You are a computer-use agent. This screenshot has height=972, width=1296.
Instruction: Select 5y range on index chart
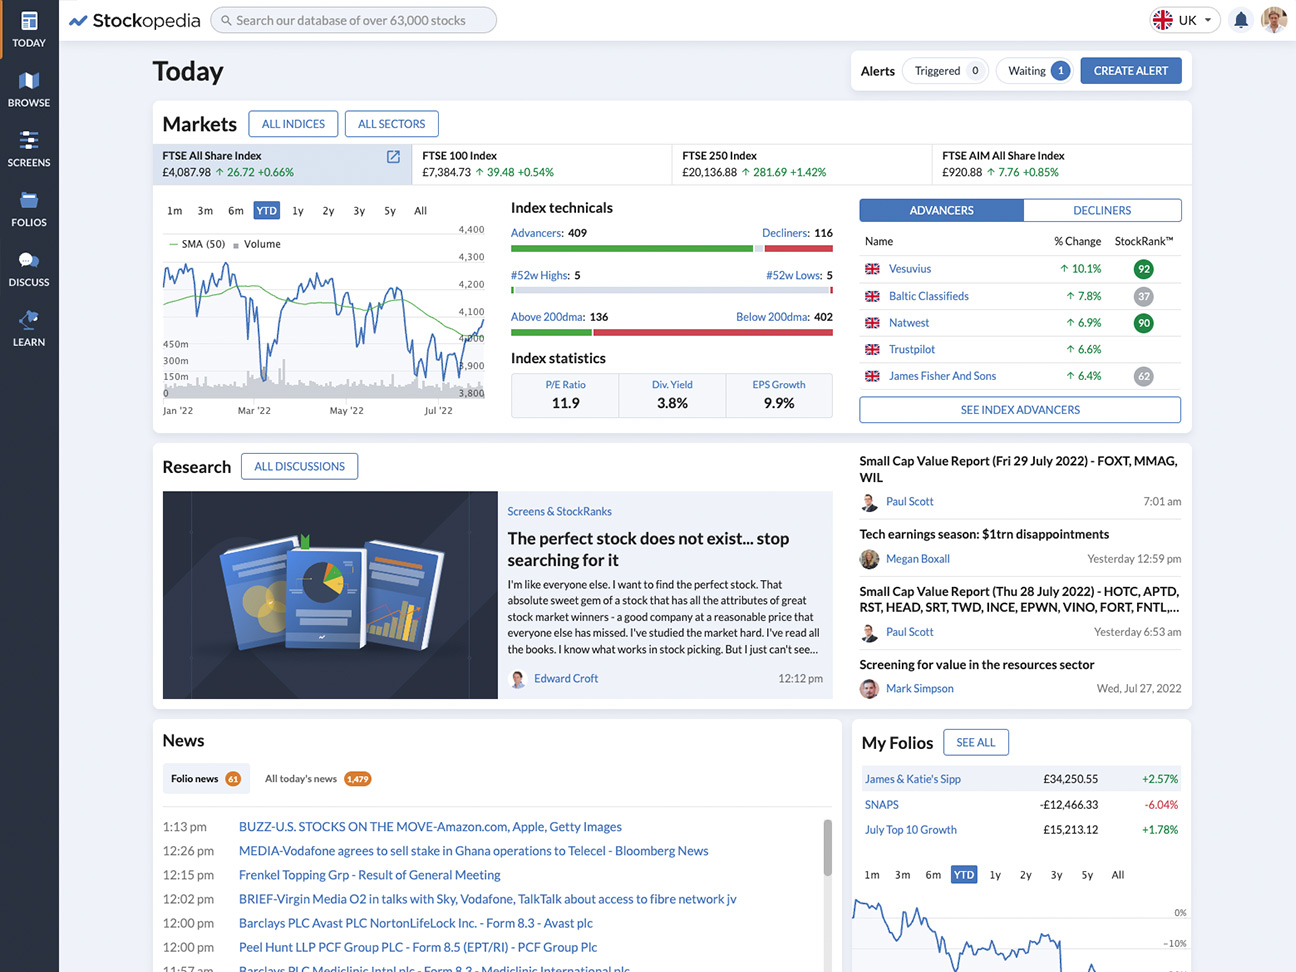click(x=390, y=211)
